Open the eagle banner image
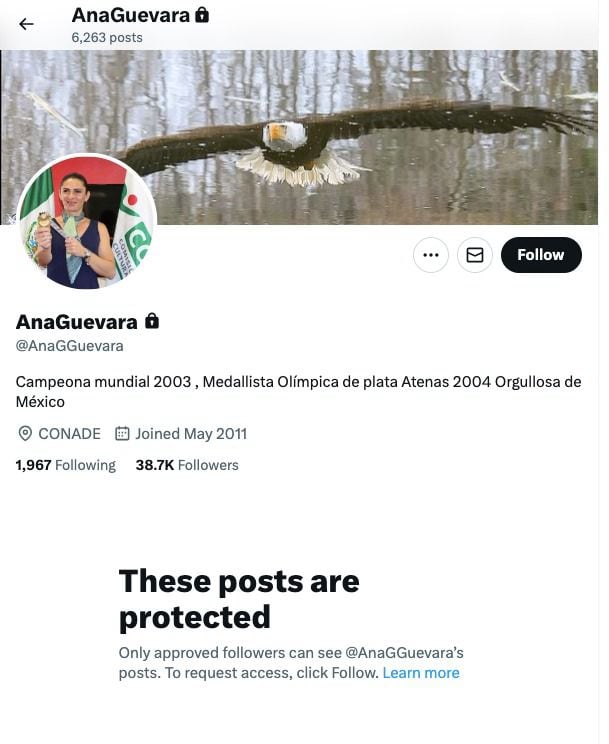 point(304,137)
